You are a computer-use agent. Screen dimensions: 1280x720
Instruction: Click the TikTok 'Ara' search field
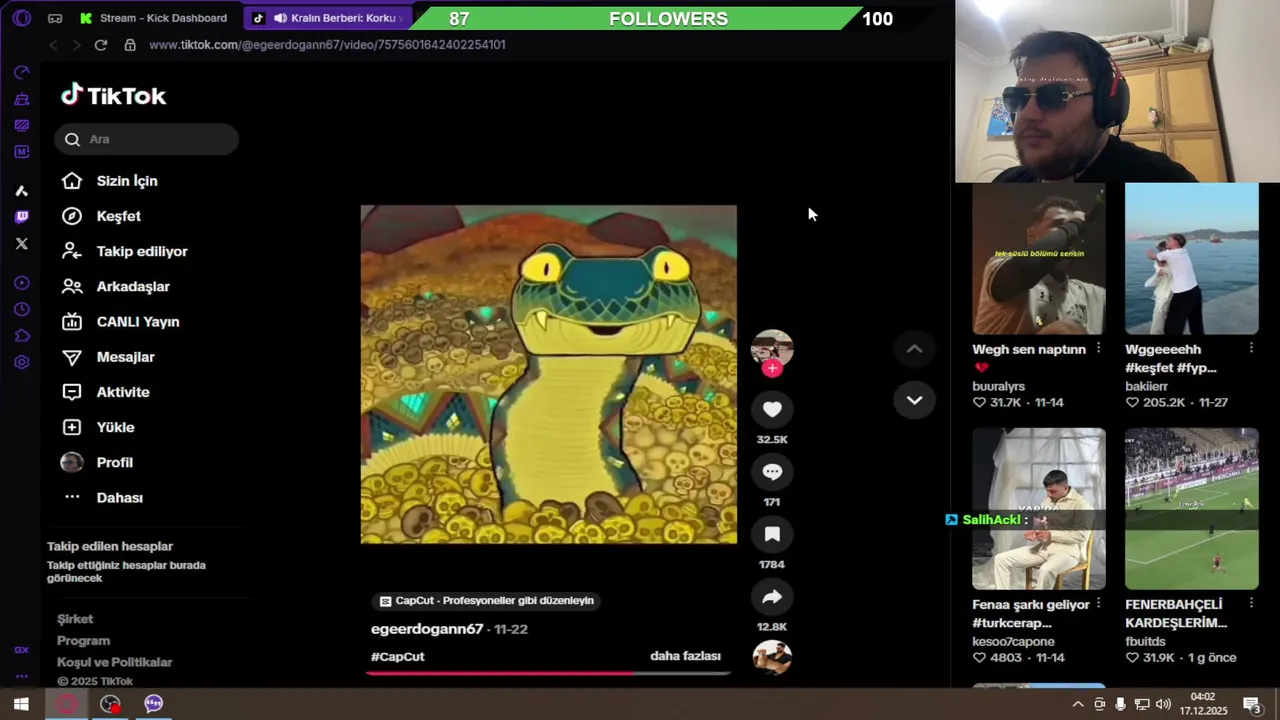(x=147, y=139)
